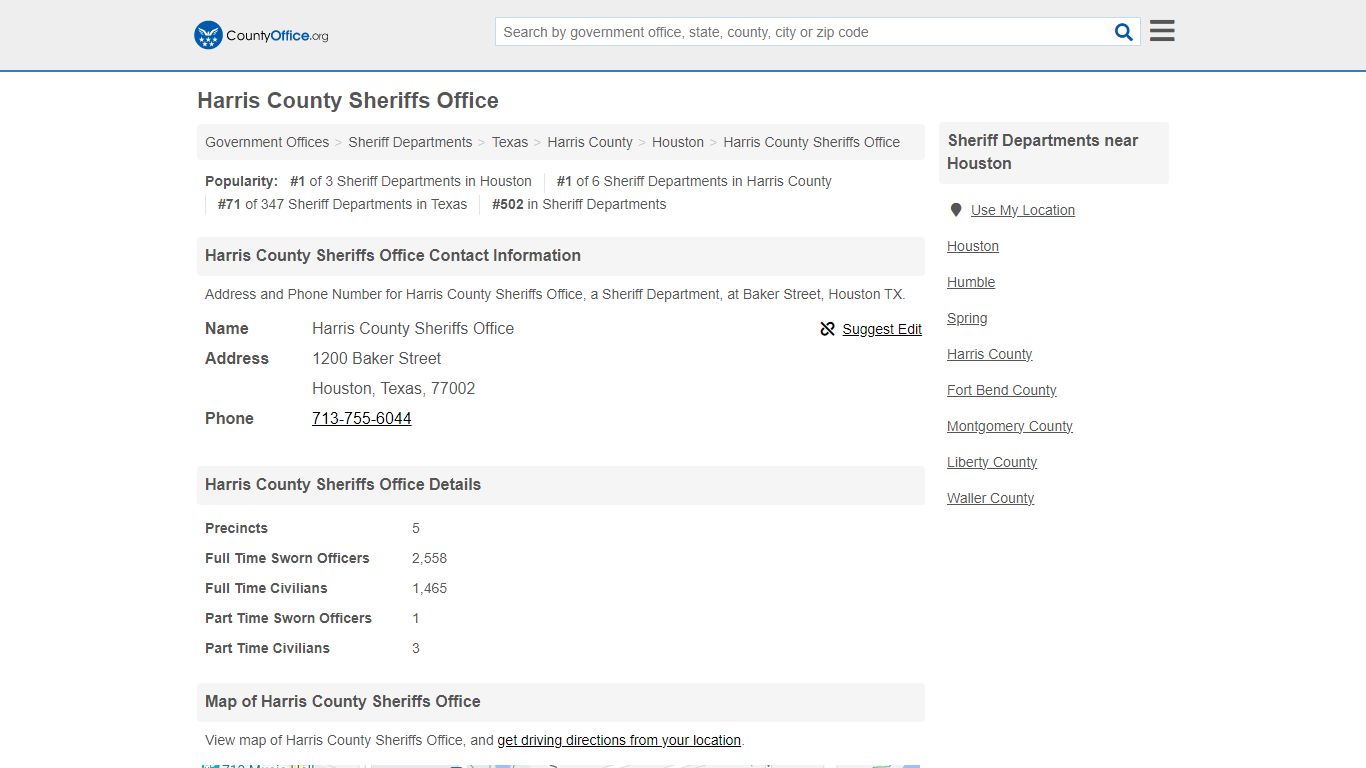Viewport: 1366px width, 768px height.
Task: Click popularity text #71 of 347
Action: tap(342, 204)
